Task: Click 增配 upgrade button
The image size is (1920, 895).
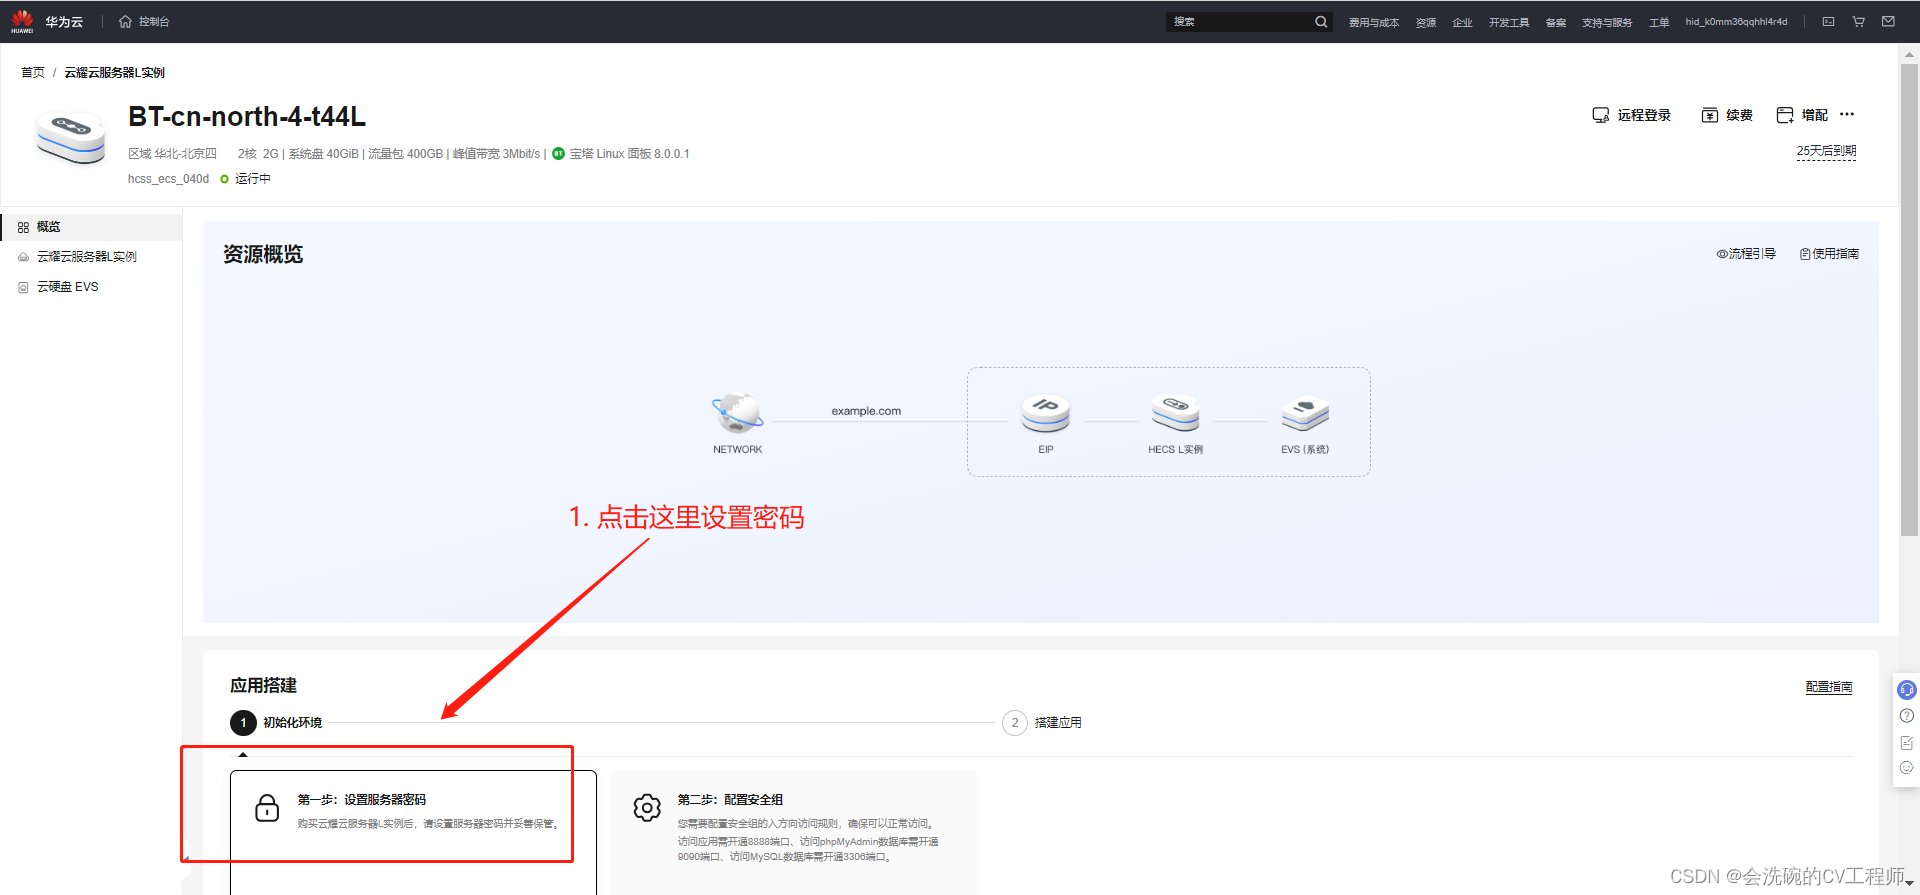Action: tap(1802, 115)
